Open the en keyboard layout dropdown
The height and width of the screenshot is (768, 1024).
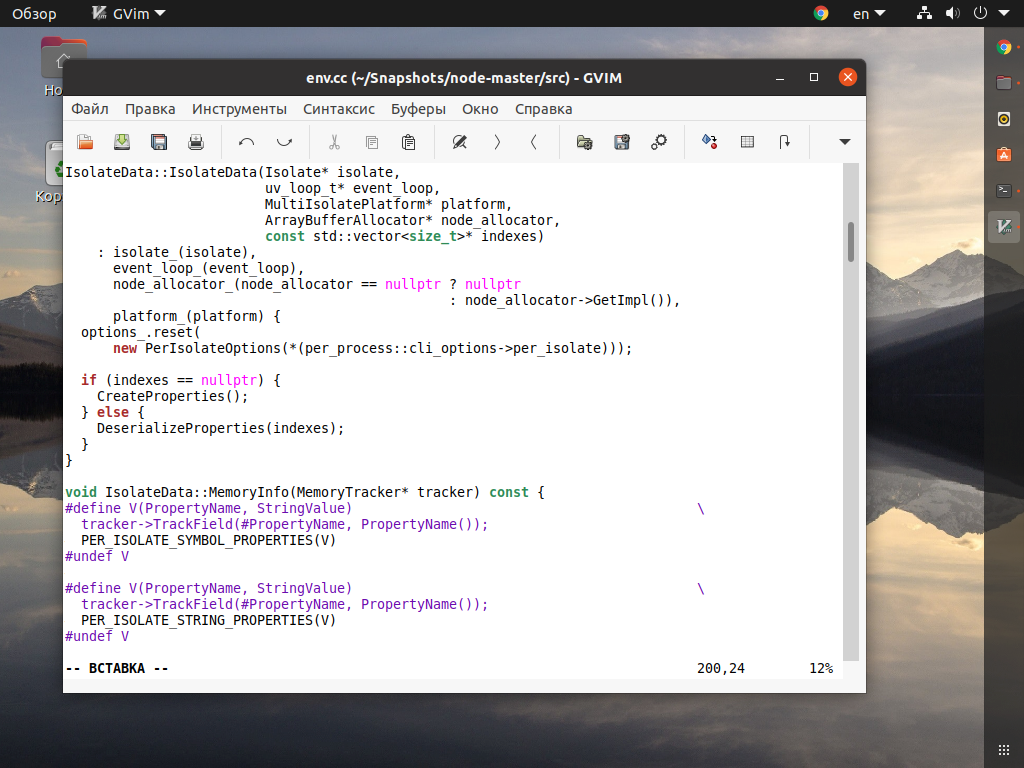coord(869,13)
